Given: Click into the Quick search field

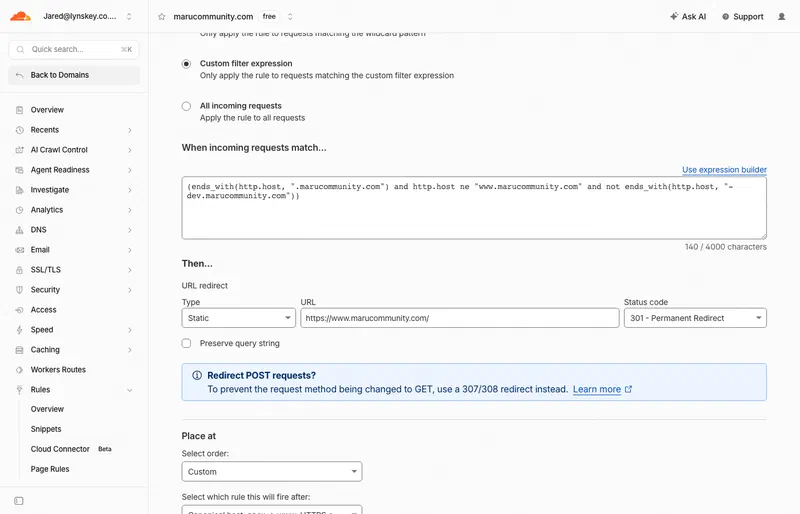Looking at the screenshot, I should pyautogui.click(x=74, y=50).
